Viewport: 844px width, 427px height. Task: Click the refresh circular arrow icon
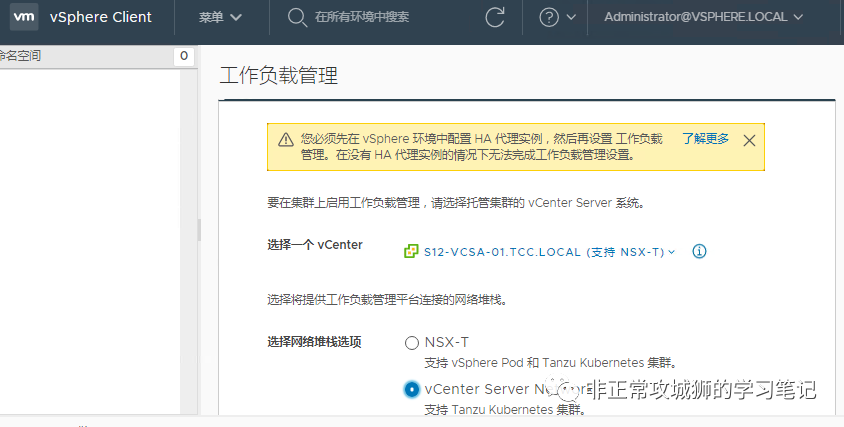pos(495,17)
